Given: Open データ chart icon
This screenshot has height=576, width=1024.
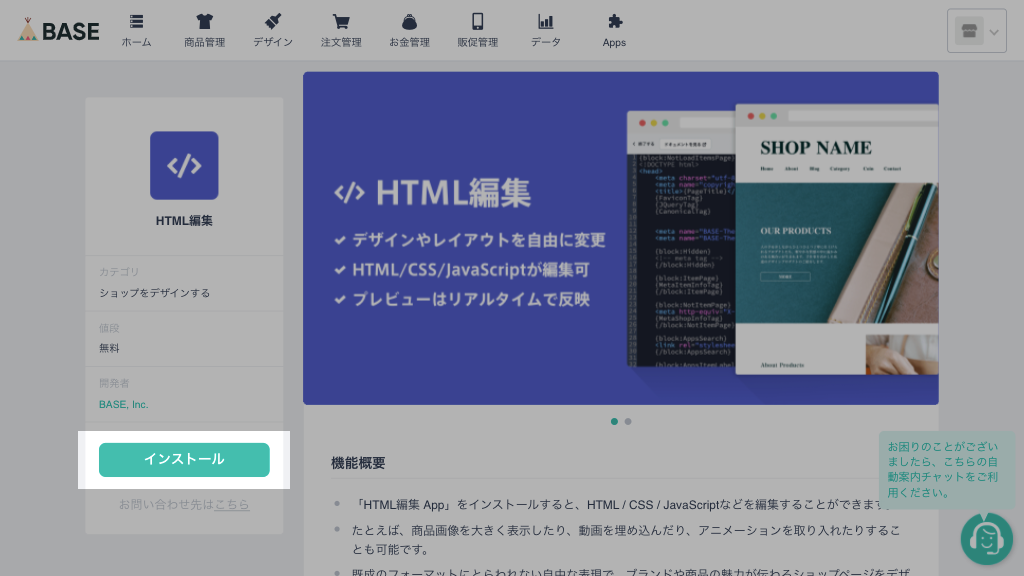Looking at the screenshot, I should pos(545,22).
